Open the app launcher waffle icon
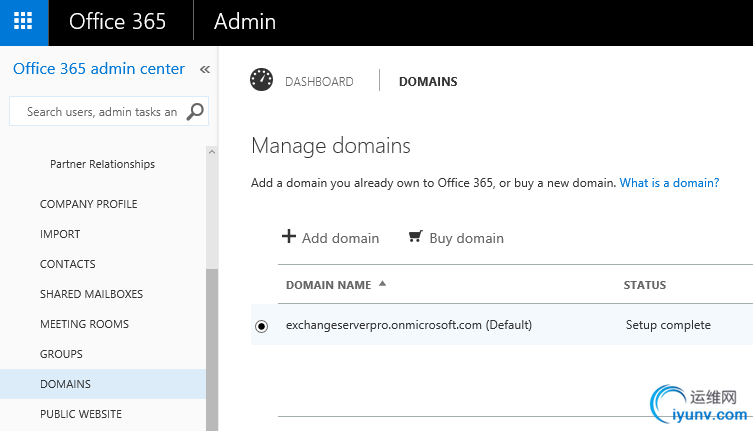 click(x=23, y=22)
